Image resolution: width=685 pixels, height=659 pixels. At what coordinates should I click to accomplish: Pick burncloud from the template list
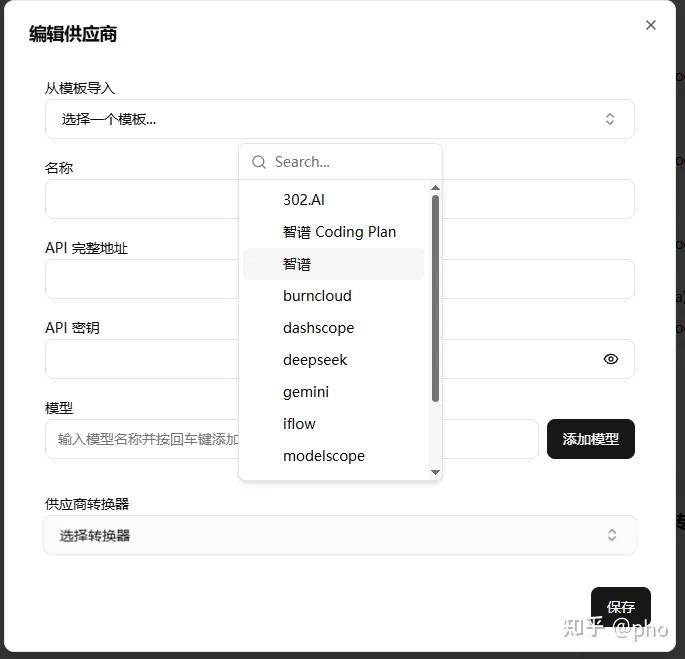[x=334, y=296]
